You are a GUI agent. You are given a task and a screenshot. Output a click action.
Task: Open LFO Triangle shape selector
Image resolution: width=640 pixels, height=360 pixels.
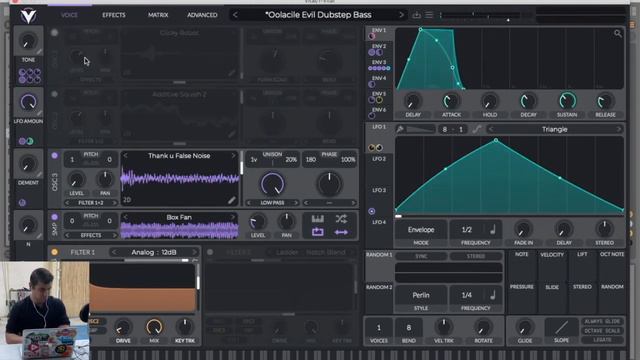[554, 129]
